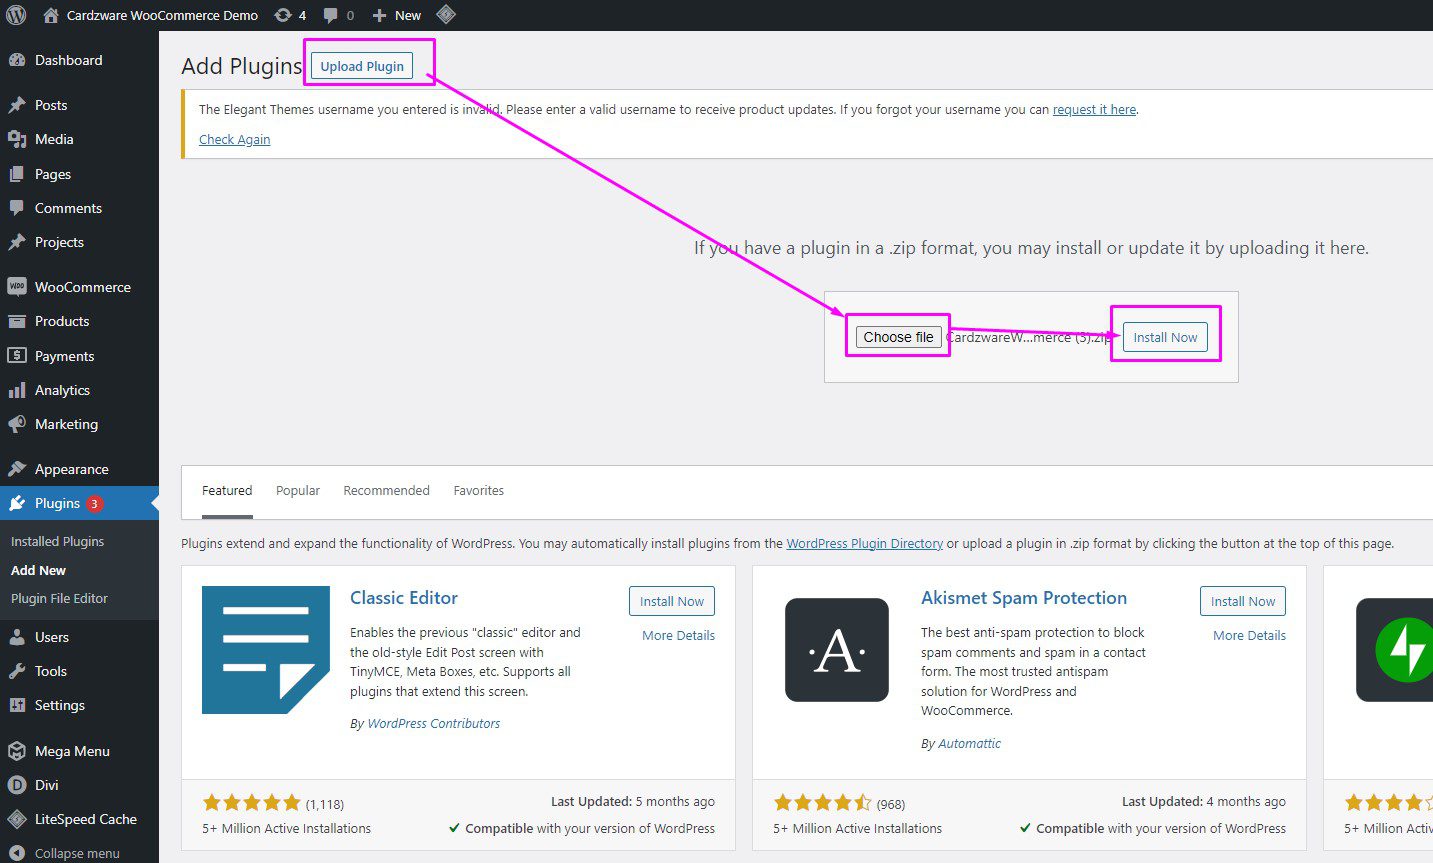Open the New item dropdown in the toolbar
This screenshot has height=863, width=1433.
coord(396,15)
